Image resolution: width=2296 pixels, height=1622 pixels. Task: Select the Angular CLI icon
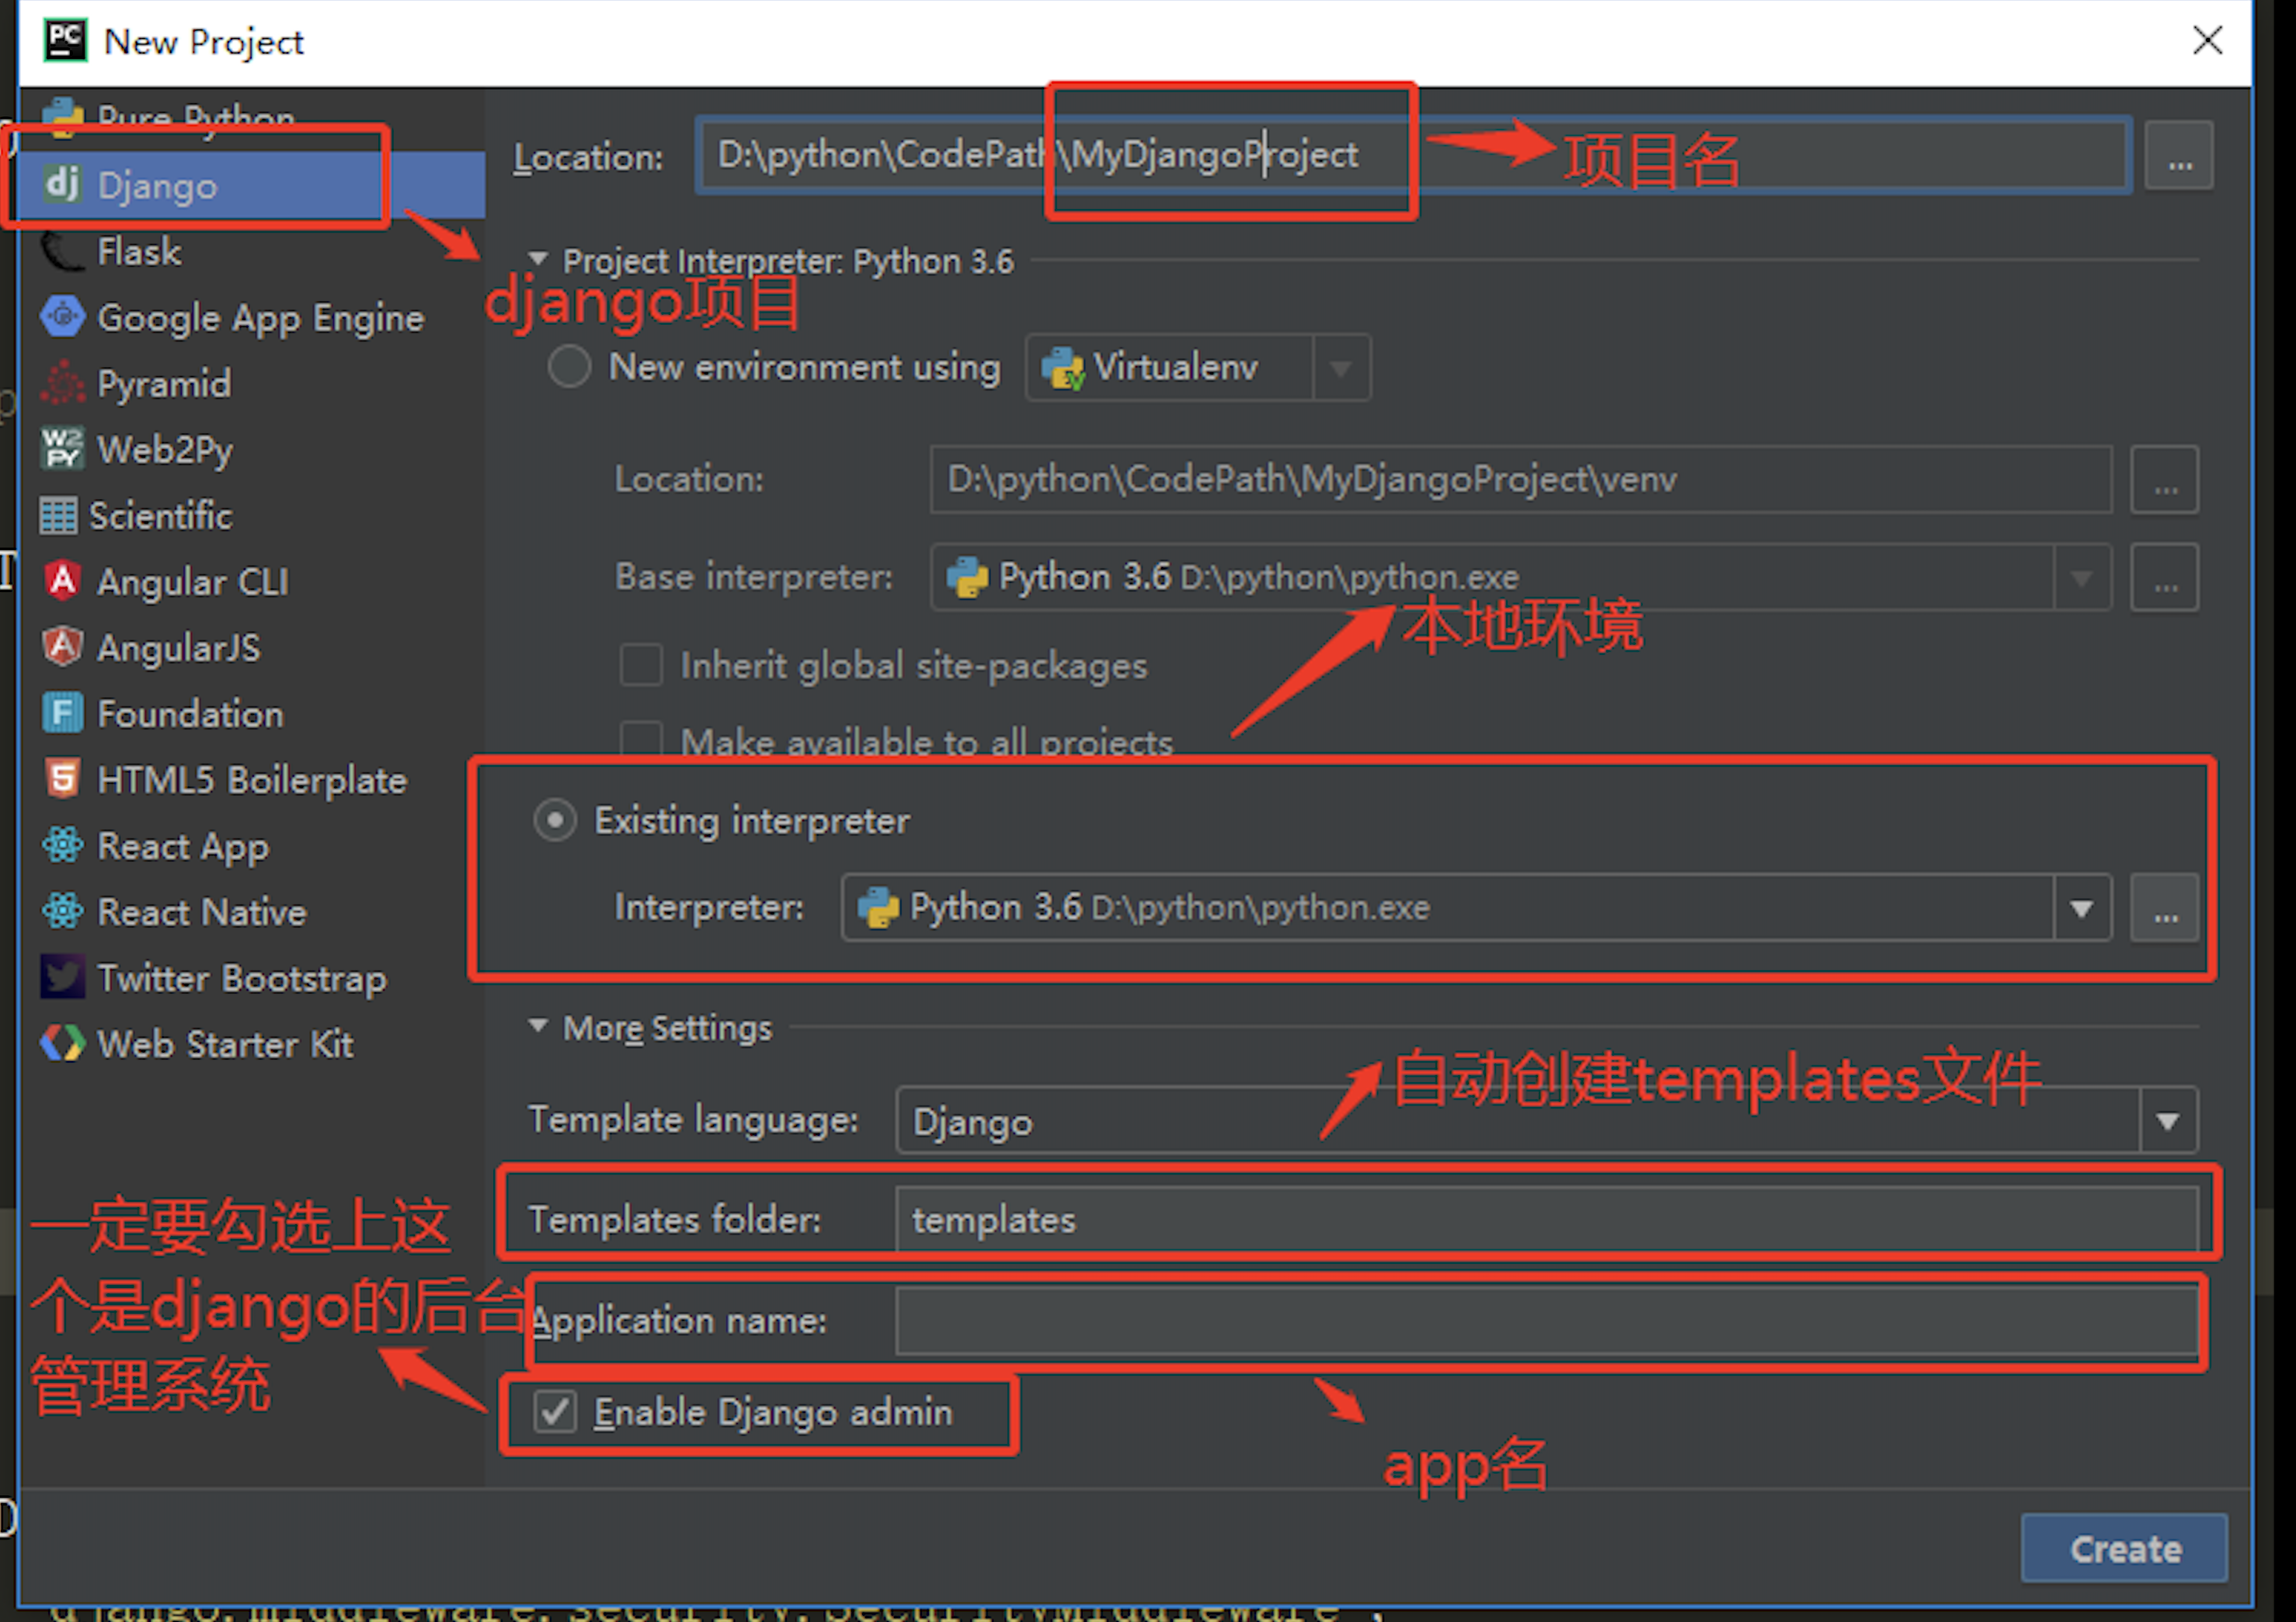coord(62,581)
